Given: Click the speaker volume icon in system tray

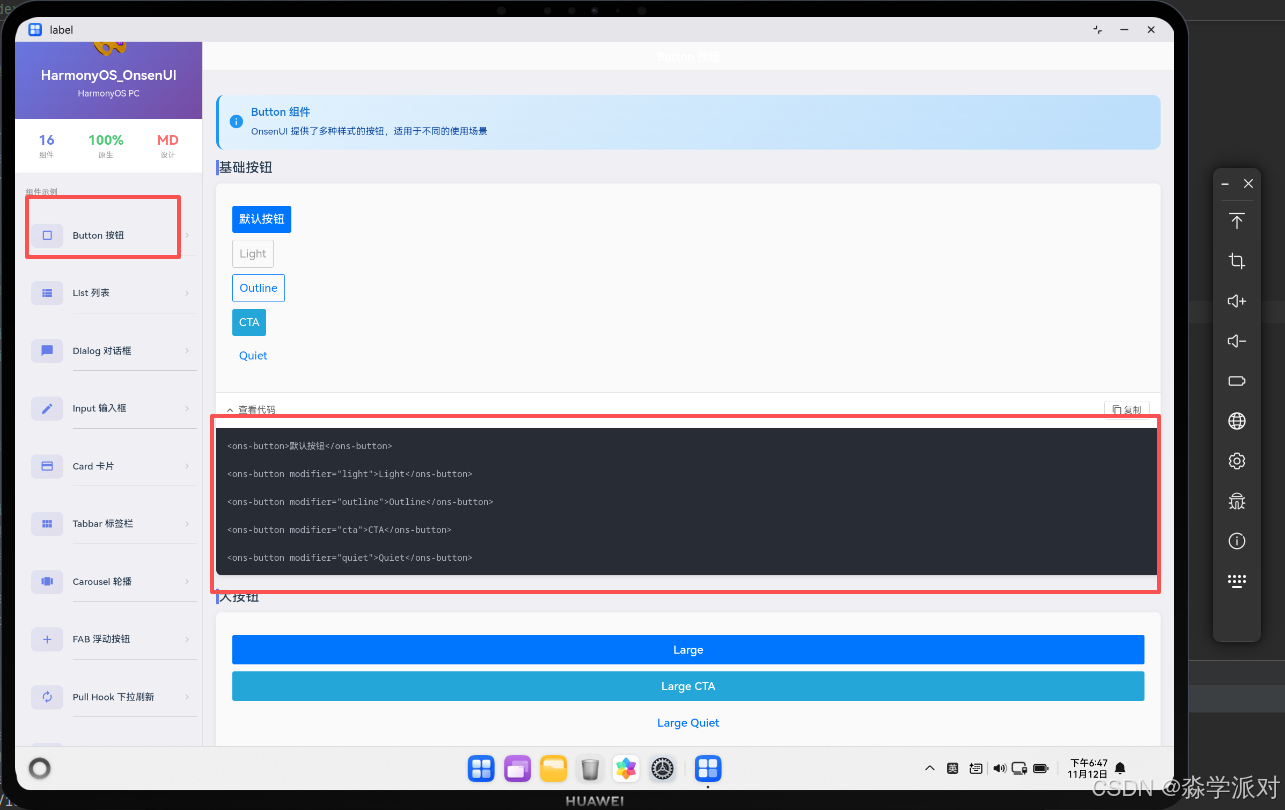Looking at the screenshot, I should coord(999,768).
